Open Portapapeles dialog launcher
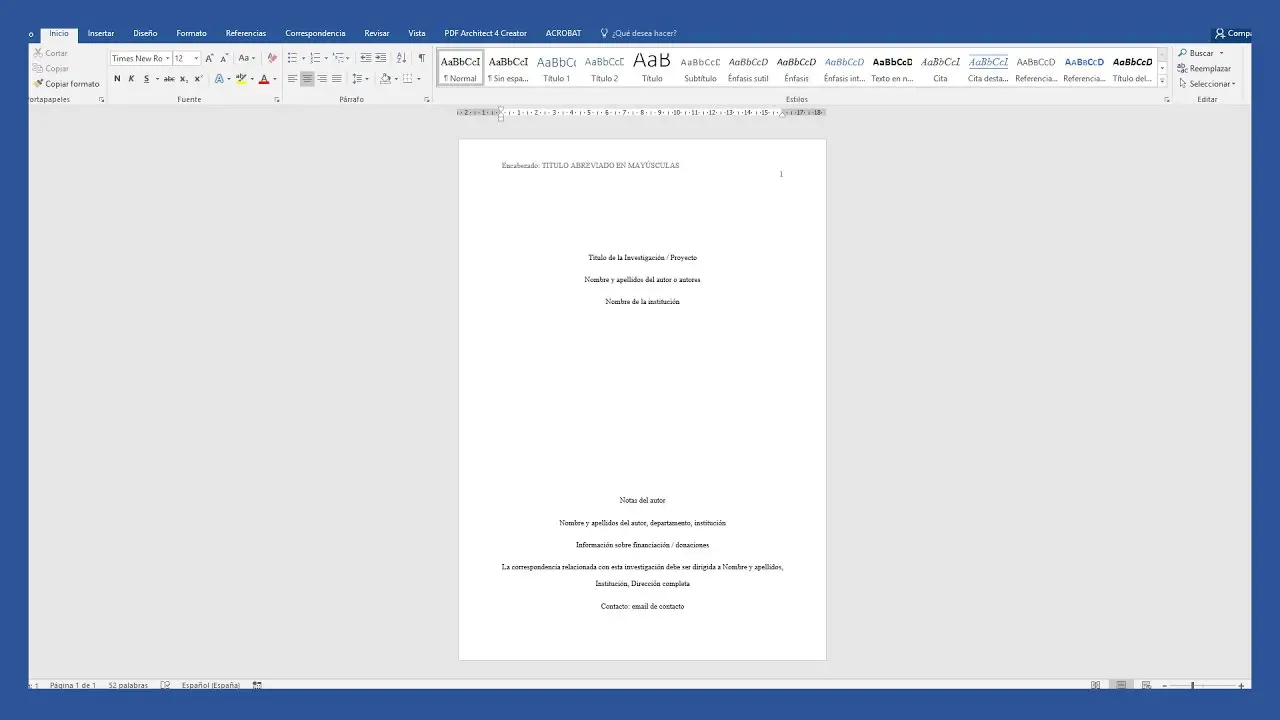The image size is (1280, 720). 102,100
